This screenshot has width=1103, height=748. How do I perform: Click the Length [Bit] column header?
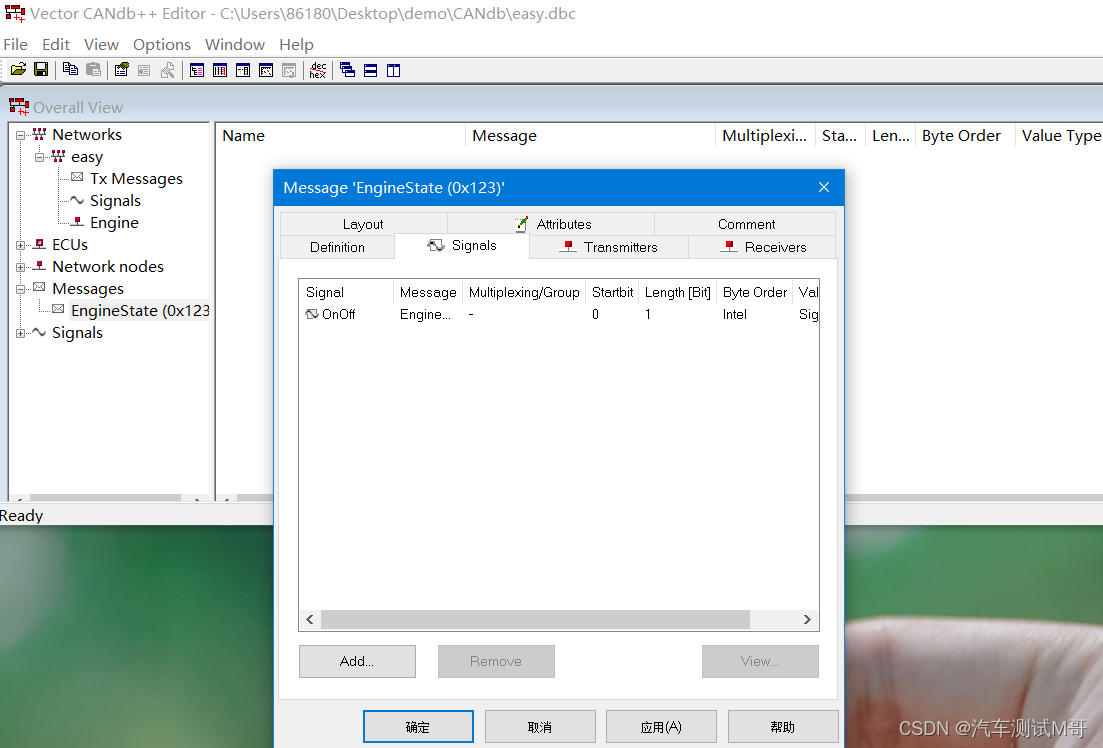[677, 292]
